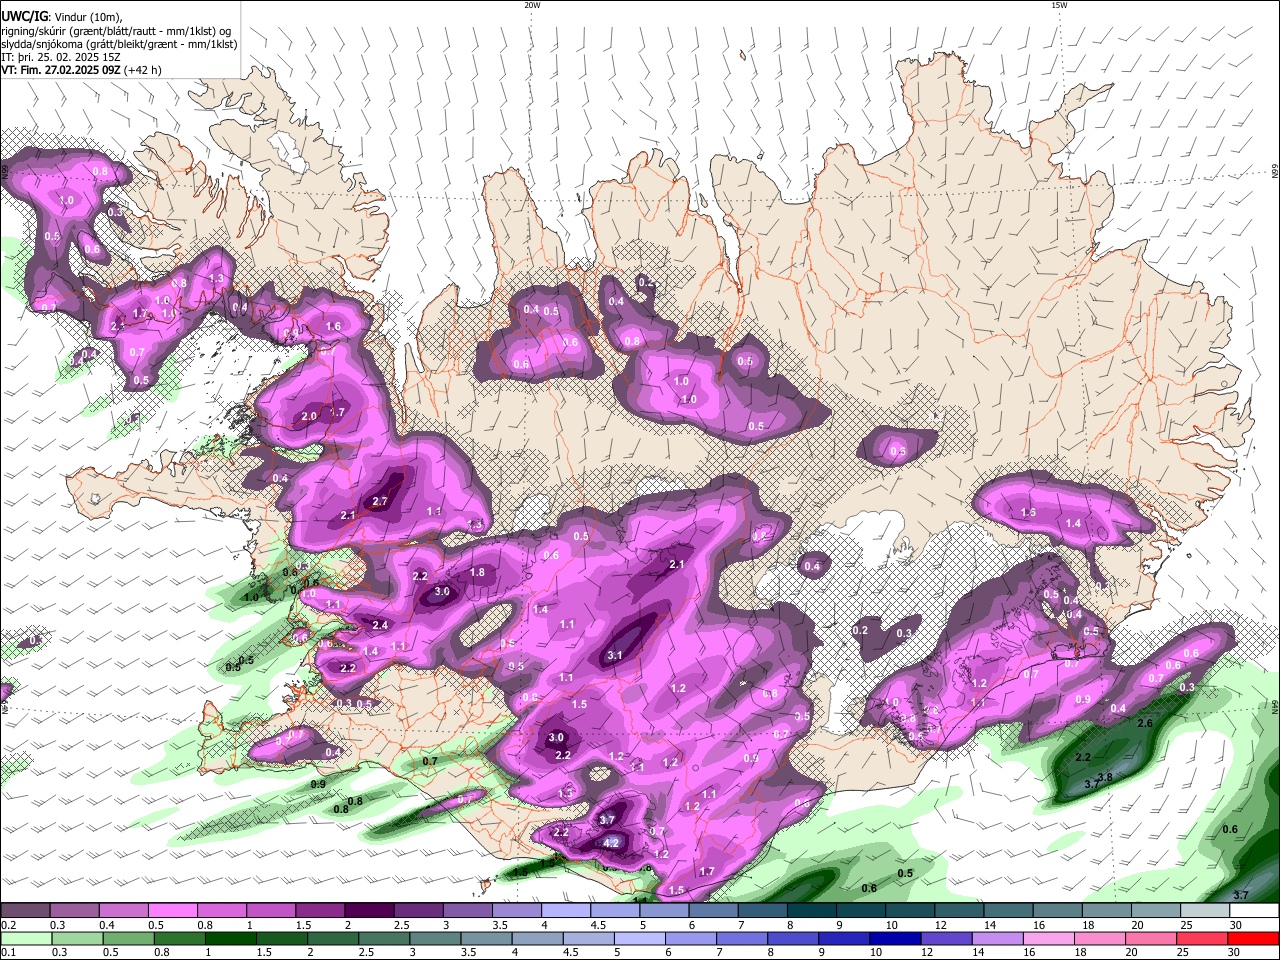Select the 2.0 snowfall value on map
This screenshot has height=960, width=1280.
(x=309, y=416)
